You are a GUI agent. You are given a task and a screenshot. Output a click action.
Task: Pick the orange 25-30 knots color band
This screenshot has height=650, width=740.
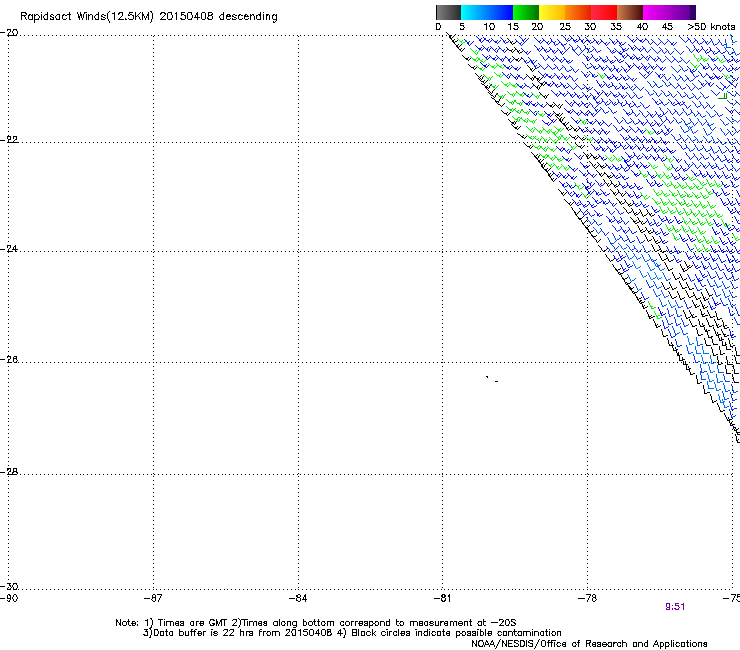pyautogui.click(x=578, y=12)
